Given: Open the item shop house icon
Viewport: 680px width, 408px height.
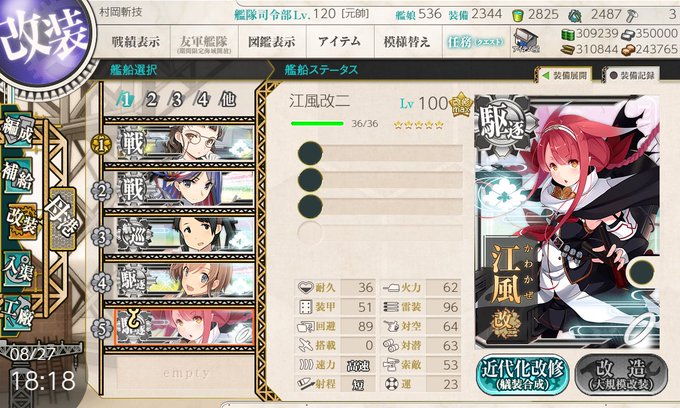Looking at the screenshot, I should click(x=526, y=42).
